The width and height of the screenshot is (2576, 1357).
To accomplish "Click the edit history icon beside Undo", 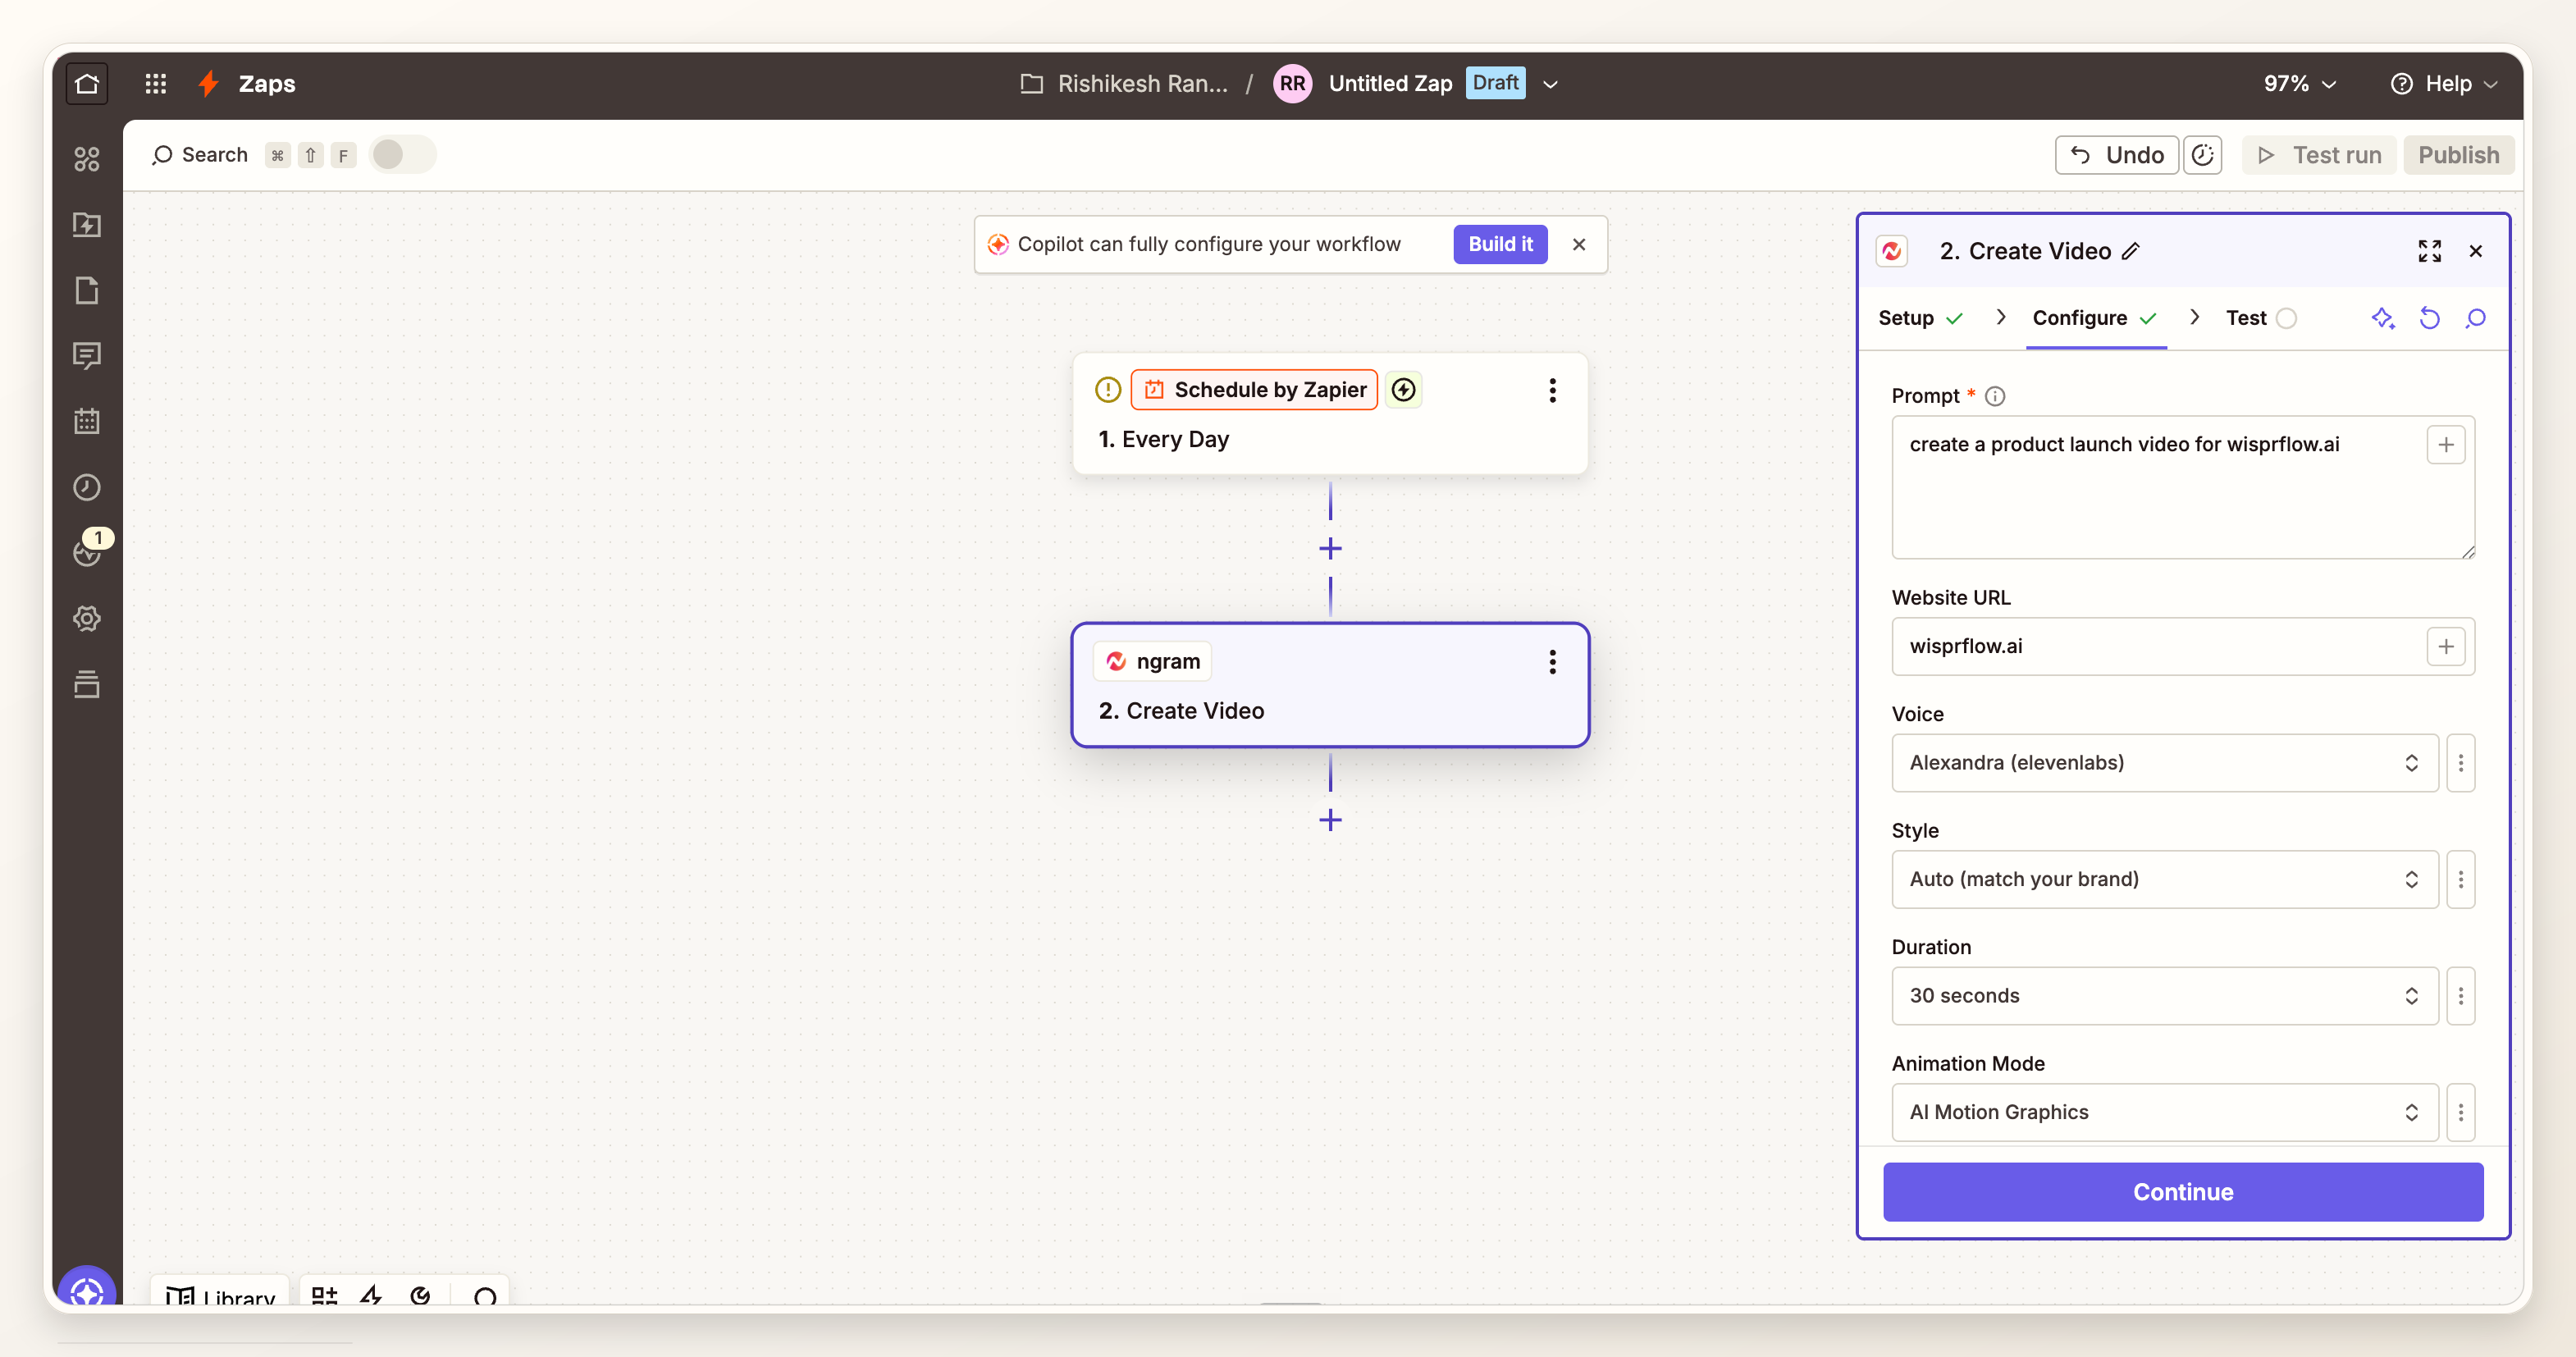I will click(x=2202, y=155).
